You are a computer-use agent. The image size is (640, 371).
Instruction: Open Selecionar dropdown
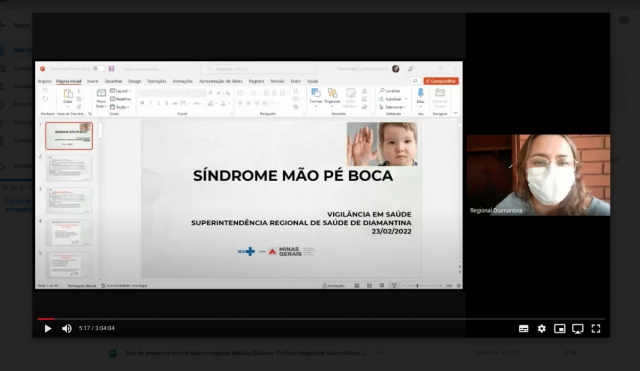click(x=392, y=107)
